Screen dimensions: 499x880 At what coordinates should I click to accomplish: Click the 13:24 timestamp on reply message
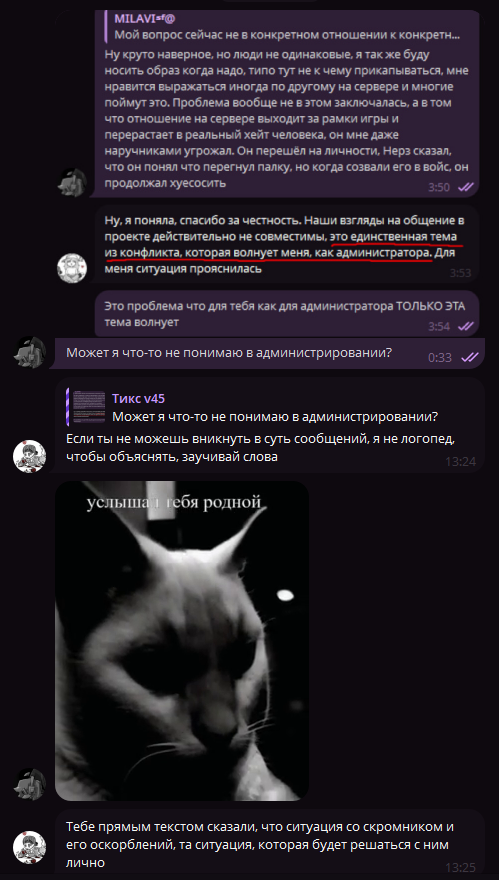(460, 462)
